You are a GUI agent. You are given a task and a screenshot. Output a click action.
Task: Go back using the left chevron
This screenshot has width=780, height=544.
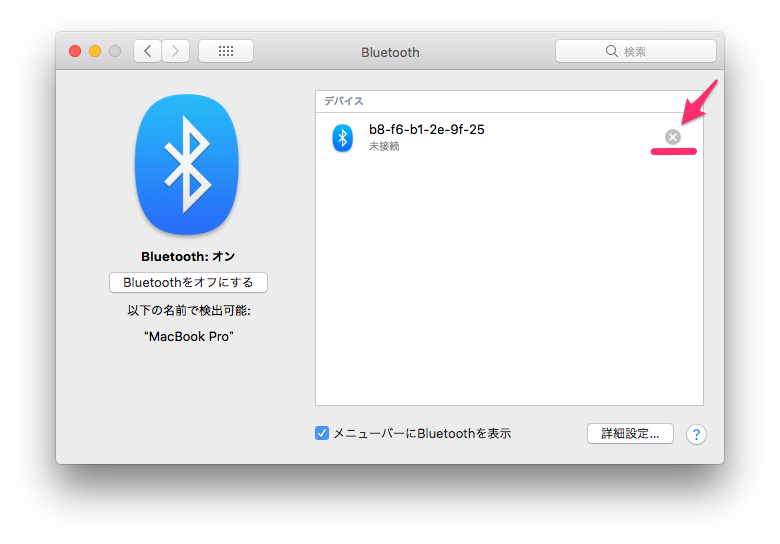pyautogui.click(x=148, y=51)
